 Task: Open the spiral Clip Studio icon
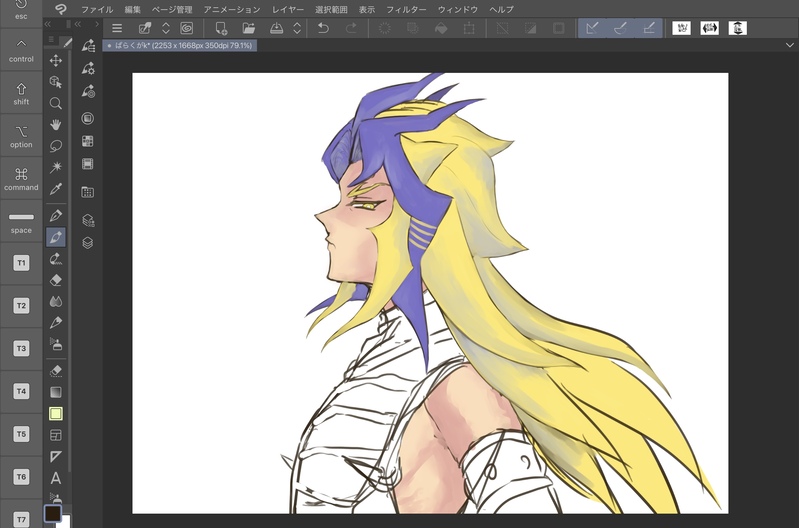click(187, 28)
